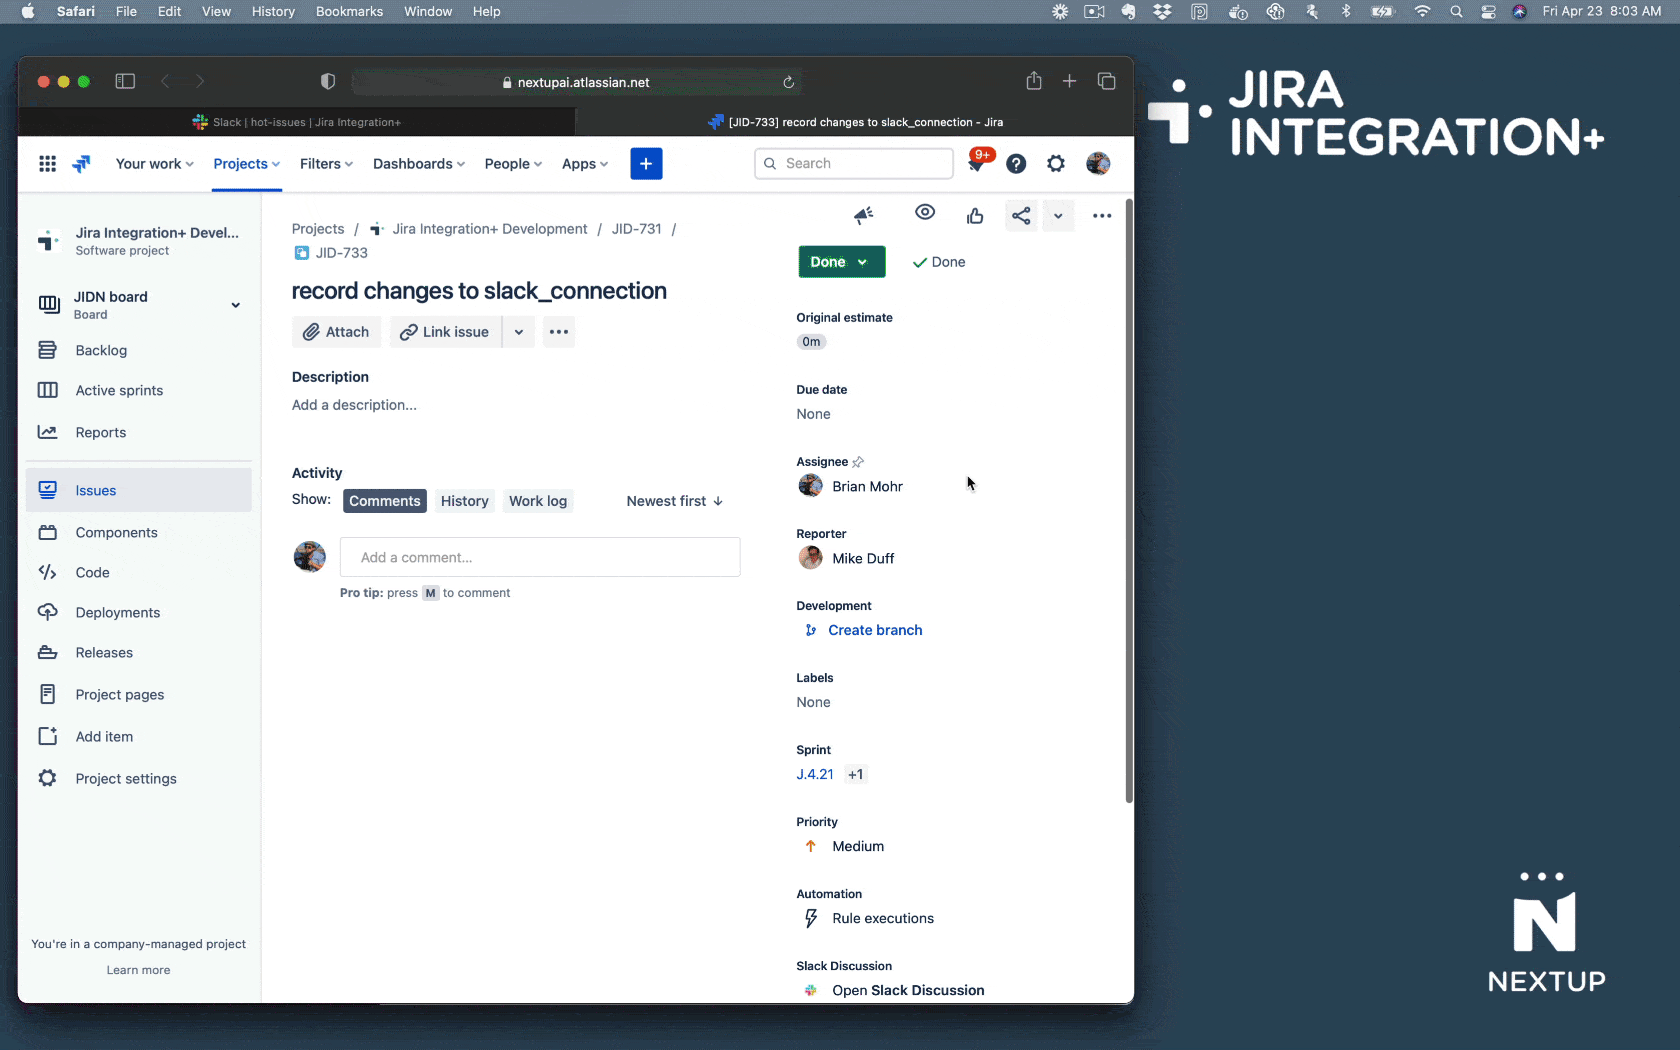This screenshot has width=1680, height=1050.
Task: Open Releases in the sidebar
Action: [139, 652]
